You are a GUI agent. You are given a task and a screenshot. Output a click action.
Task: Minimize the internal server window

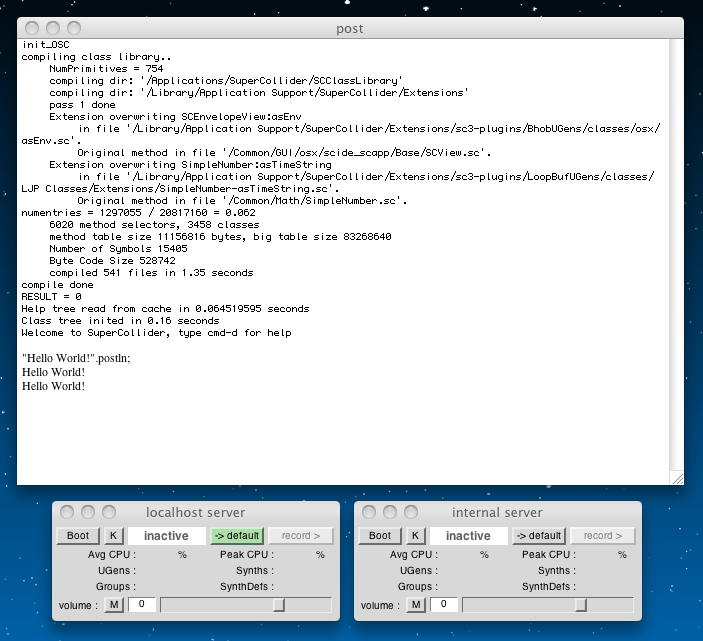coord(390,512)
